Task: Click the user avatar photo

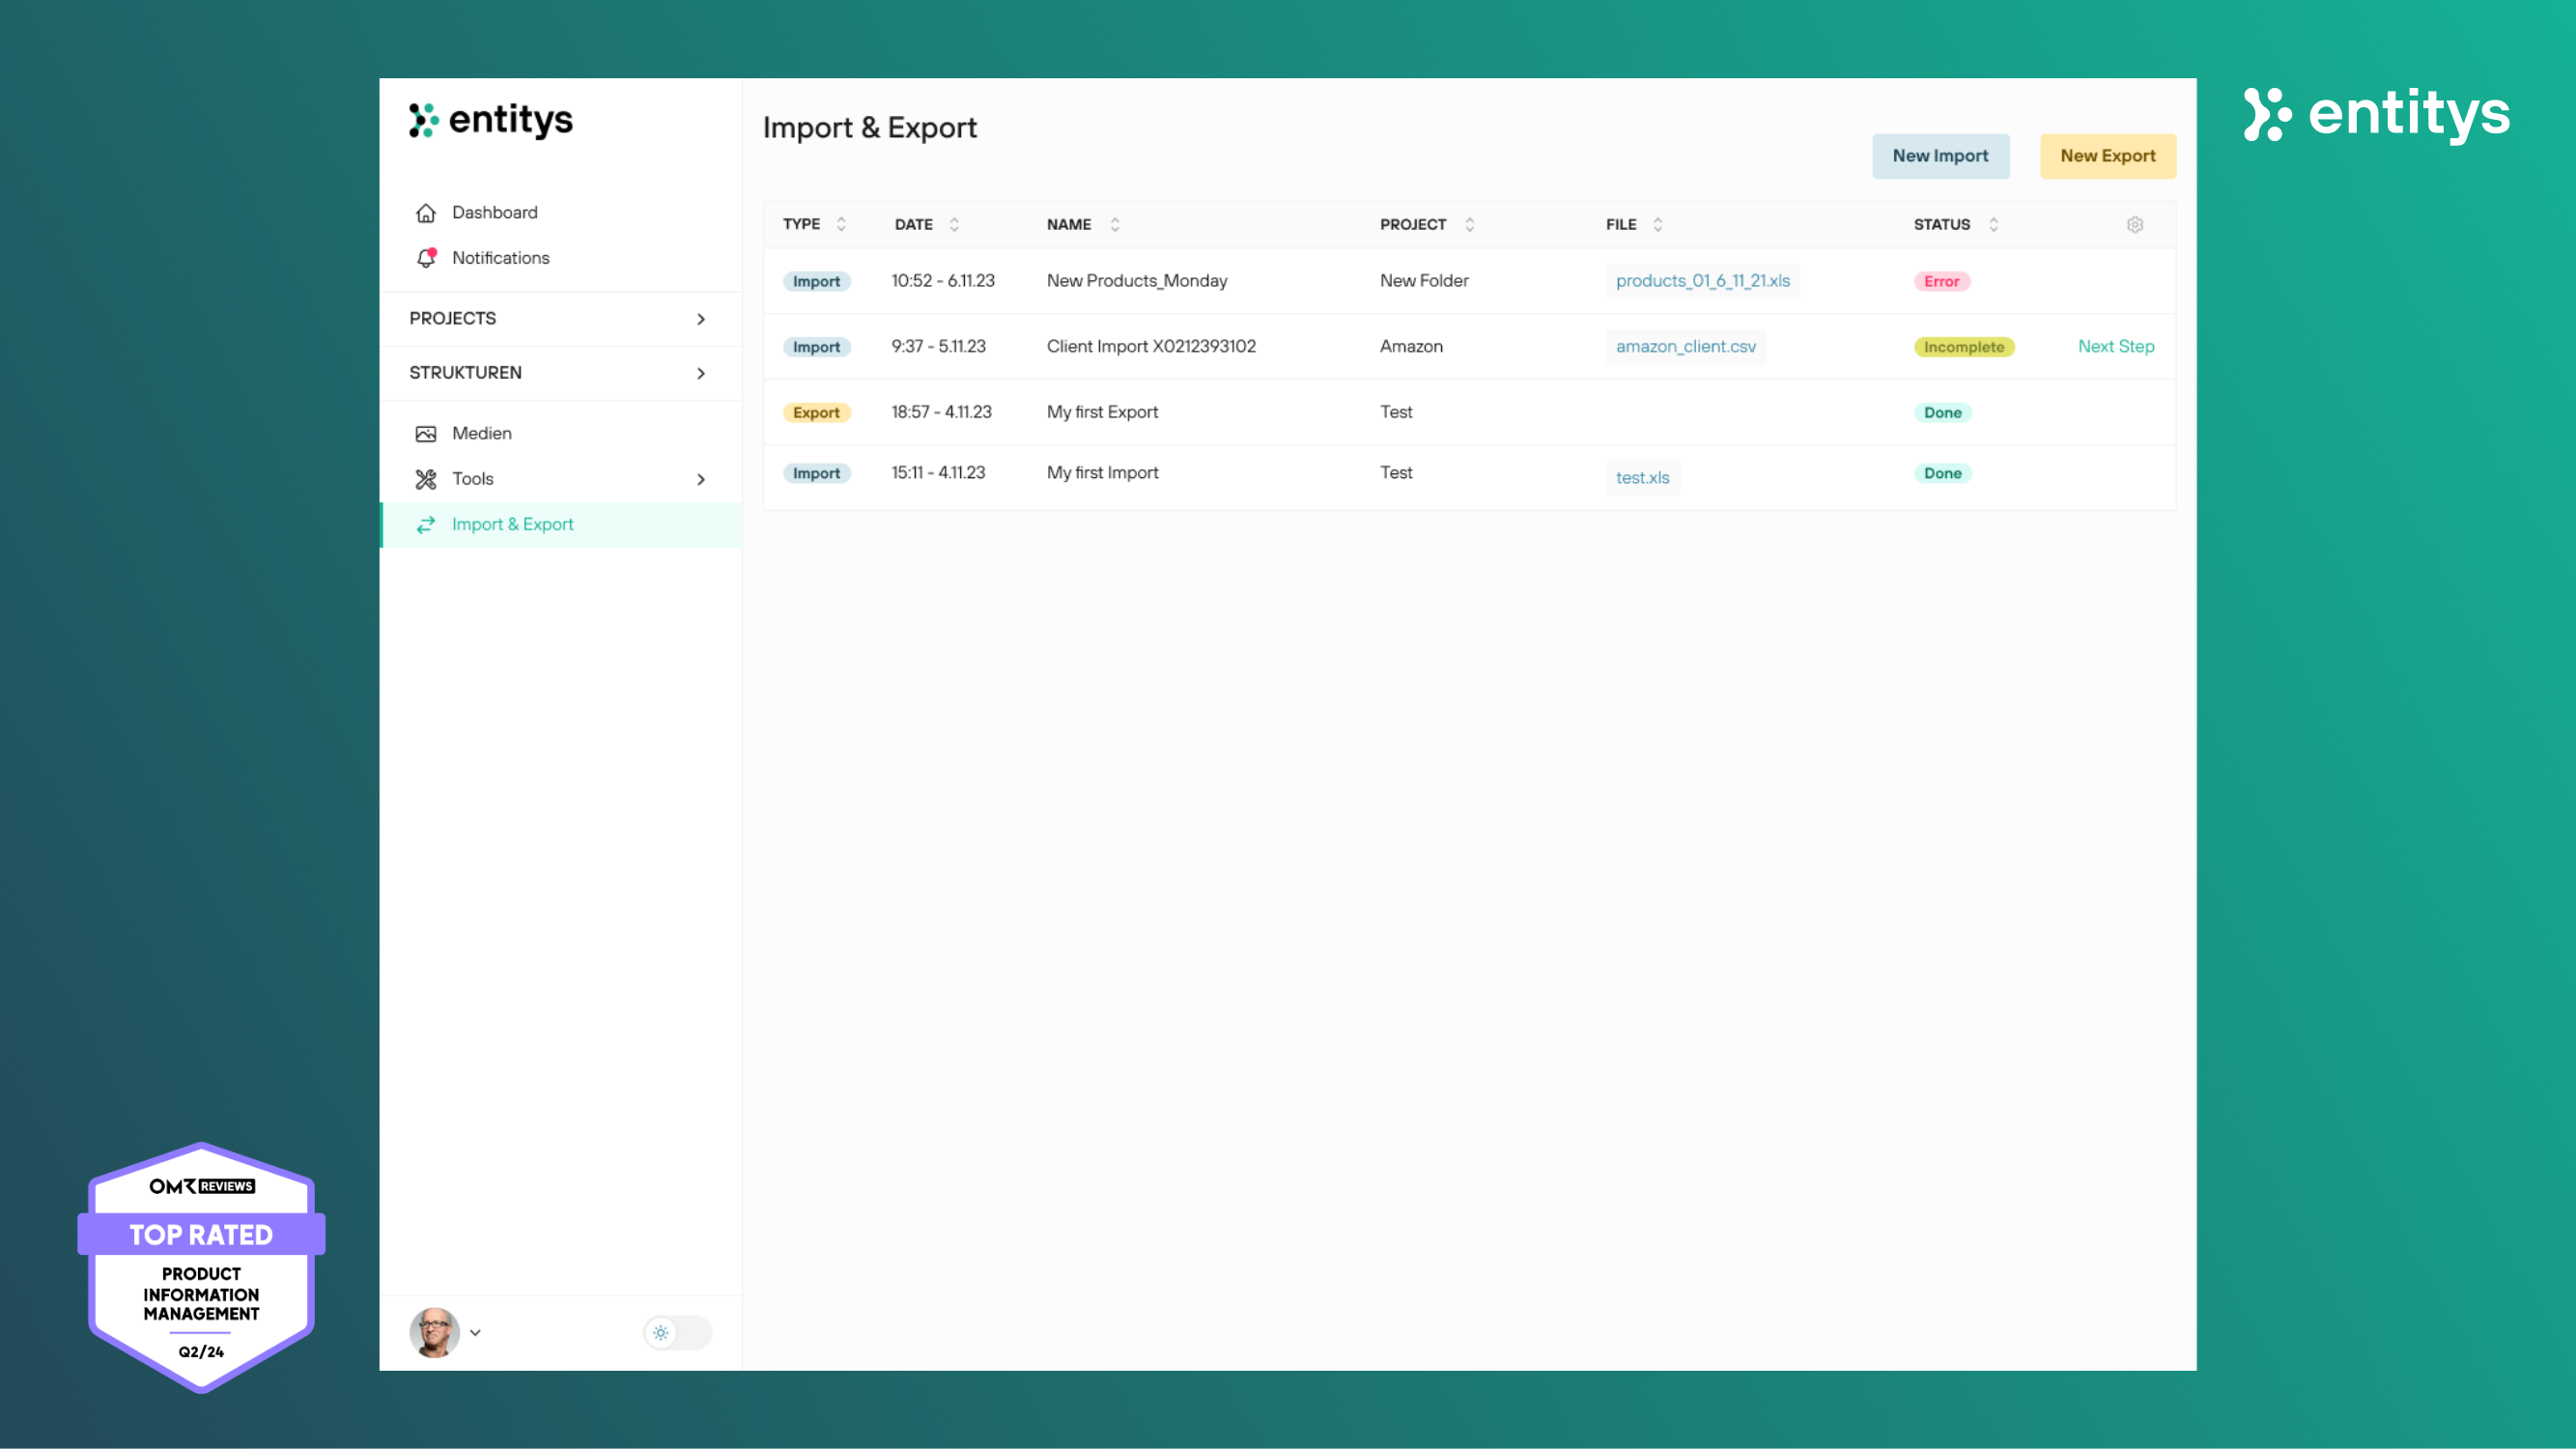Action: click(x=434, y=1332)
